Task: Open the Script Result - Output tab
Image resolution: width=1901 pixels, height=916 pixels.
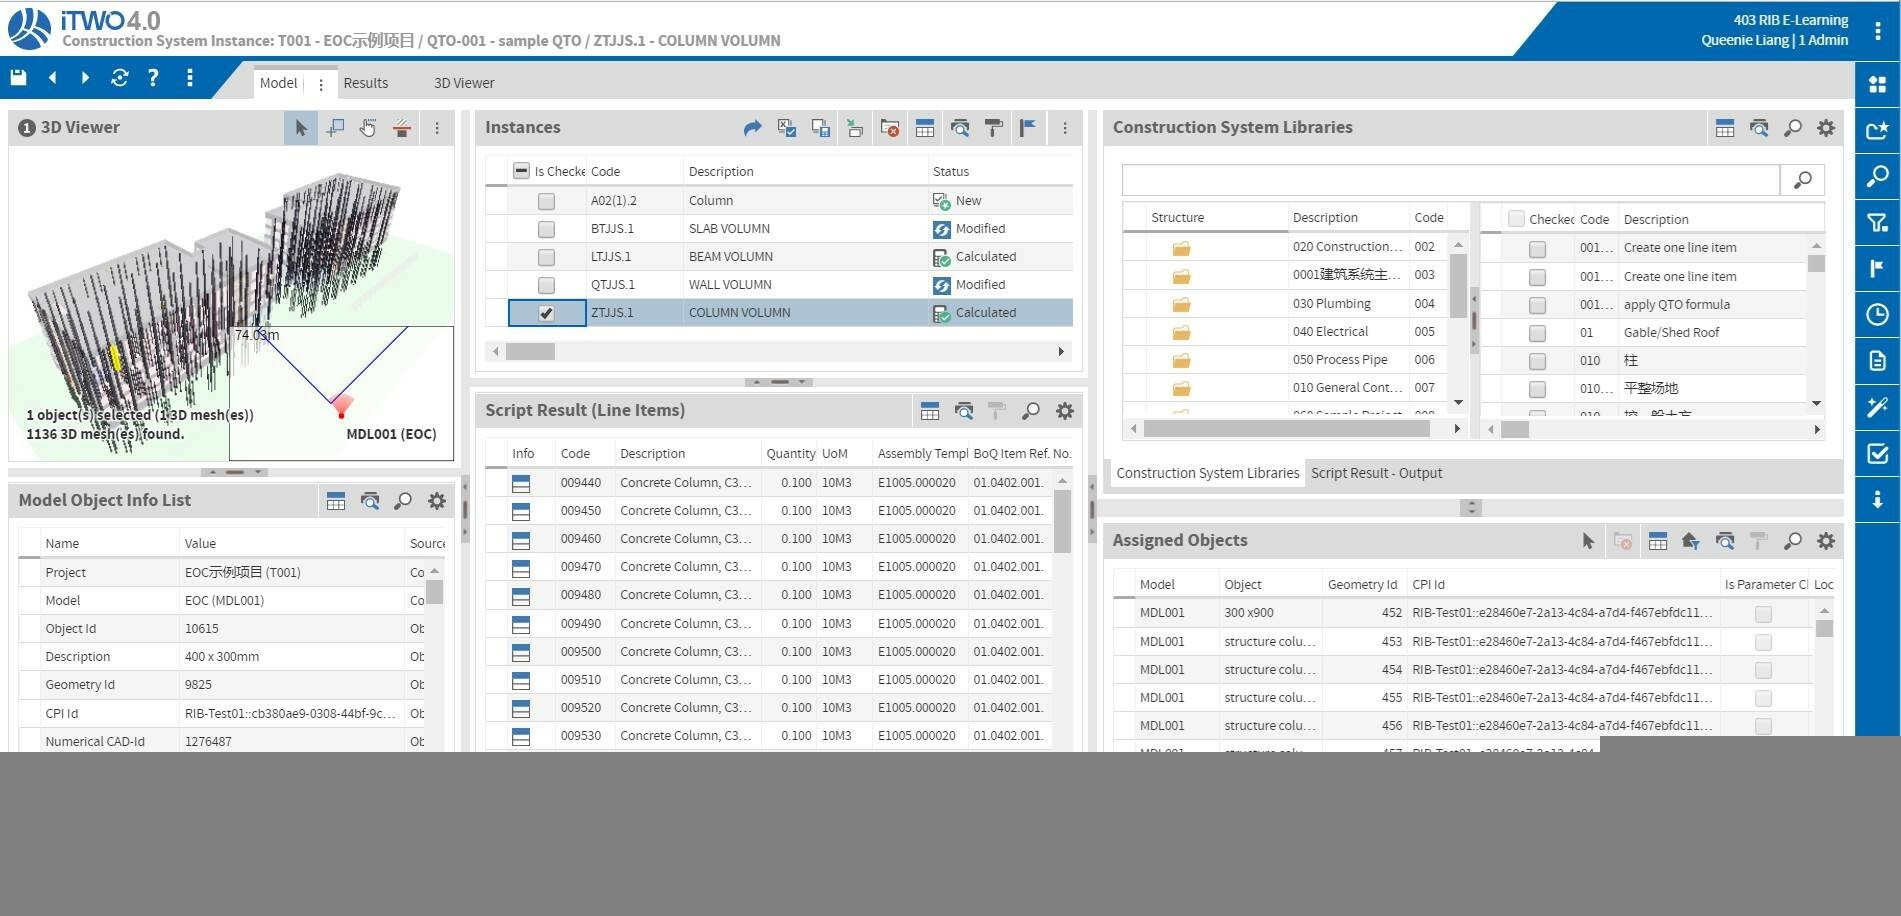Action: [1377, 472]
